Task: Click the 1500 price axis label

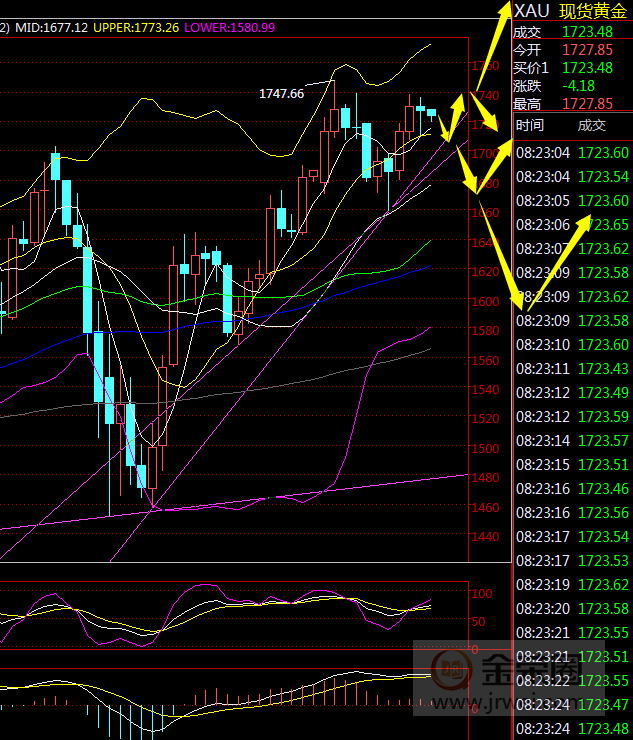Action: 487,449
